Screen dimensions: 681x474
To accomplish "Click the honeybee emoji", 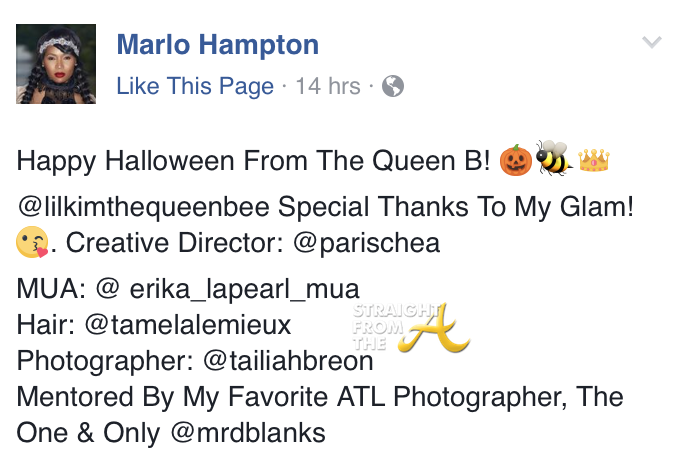I will (553, 158).
